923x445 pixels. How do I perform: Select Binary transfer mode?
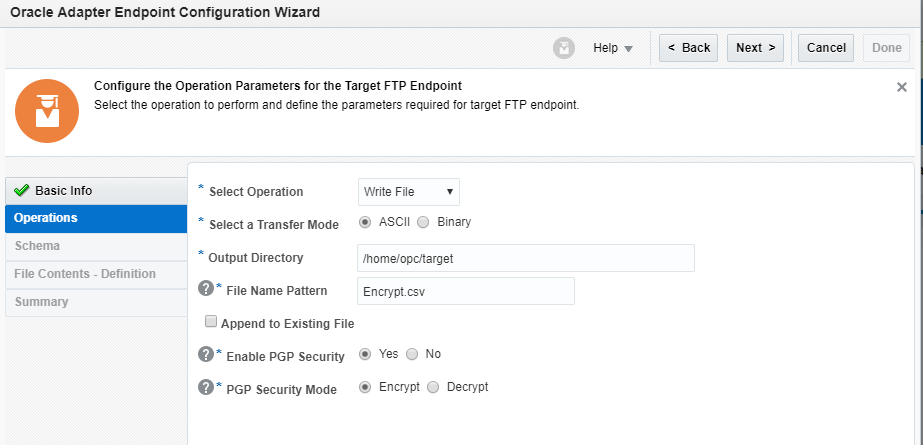pyautogui.click(x=423, y=222)
